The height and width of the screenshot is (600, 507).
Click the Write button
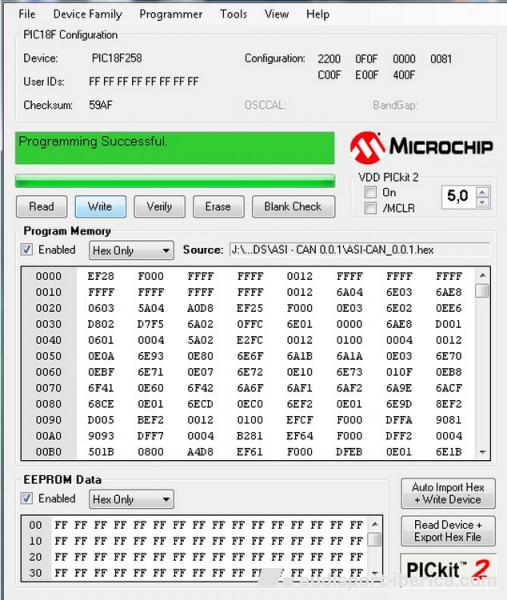[x=100, y=207]
